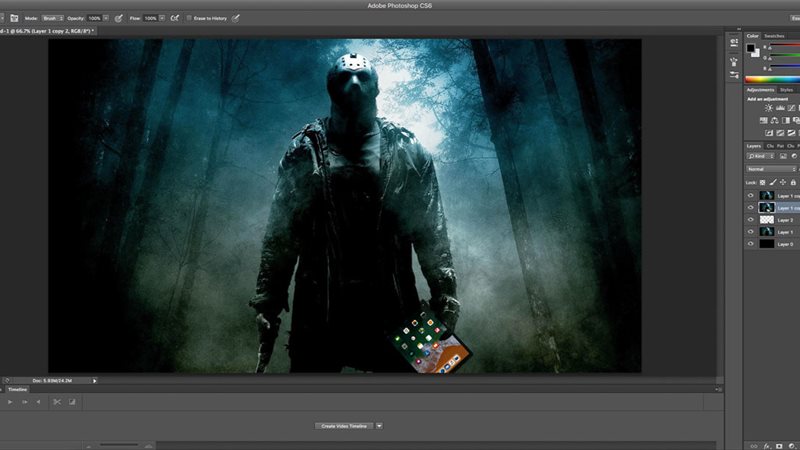Open the Normal blend mode dropdown
Viewport: 800px width, 450px height.
[x=772, y=169]
